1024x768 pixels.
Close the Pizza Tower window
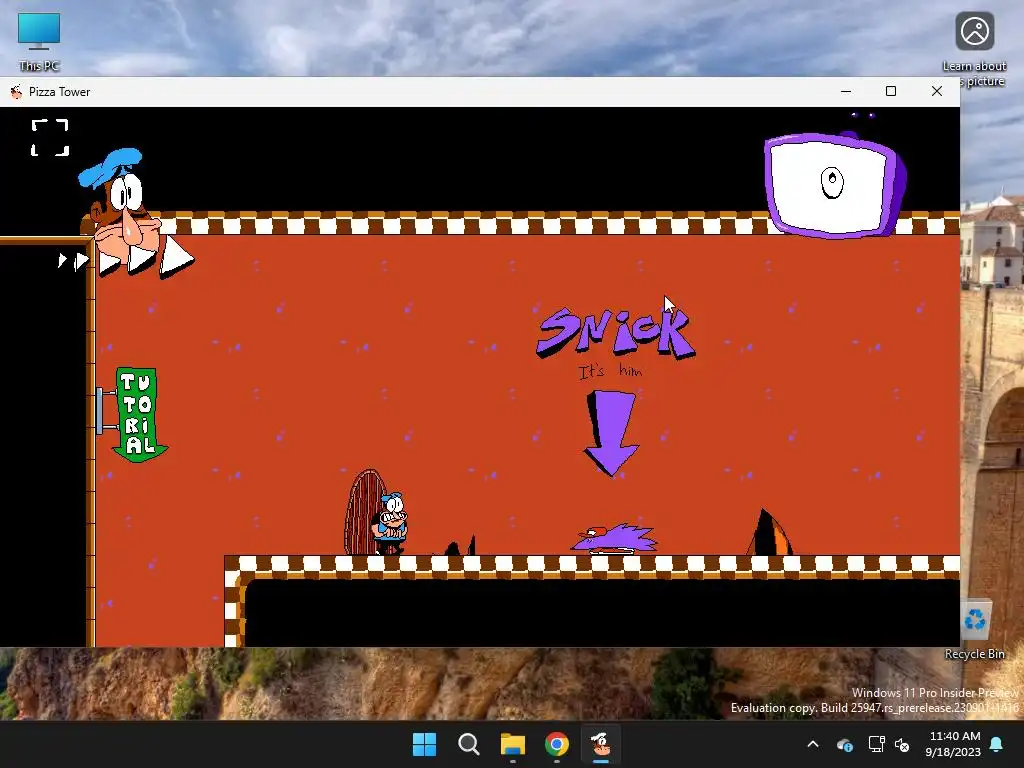[936, 91]
